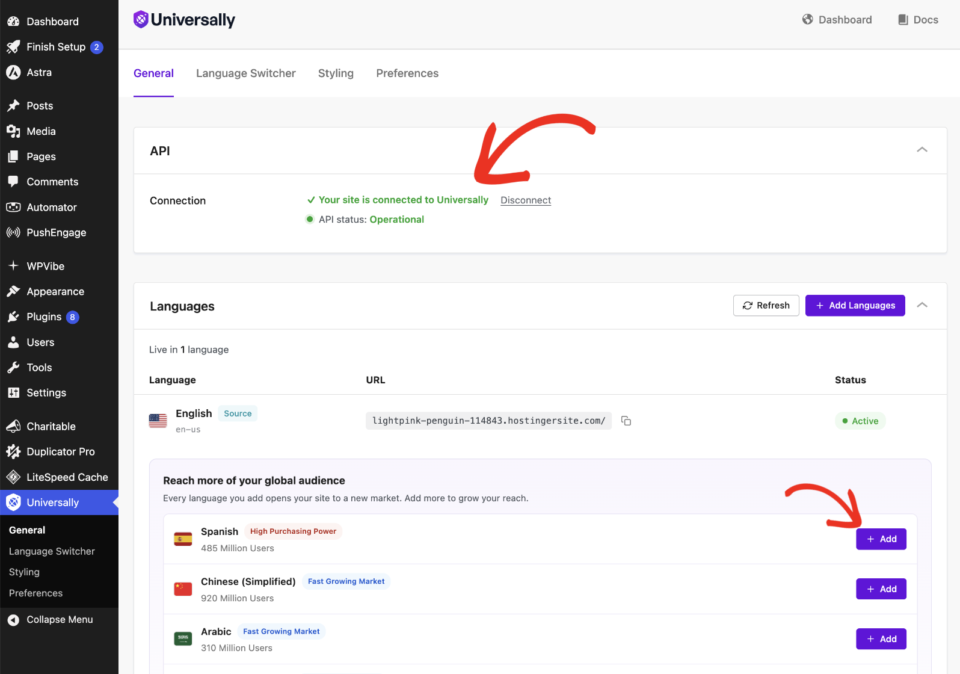Screen dimensions: 960x674
Task: Select General in the Universally submenu
Action: pyautogui.click(x=27, y=530)
